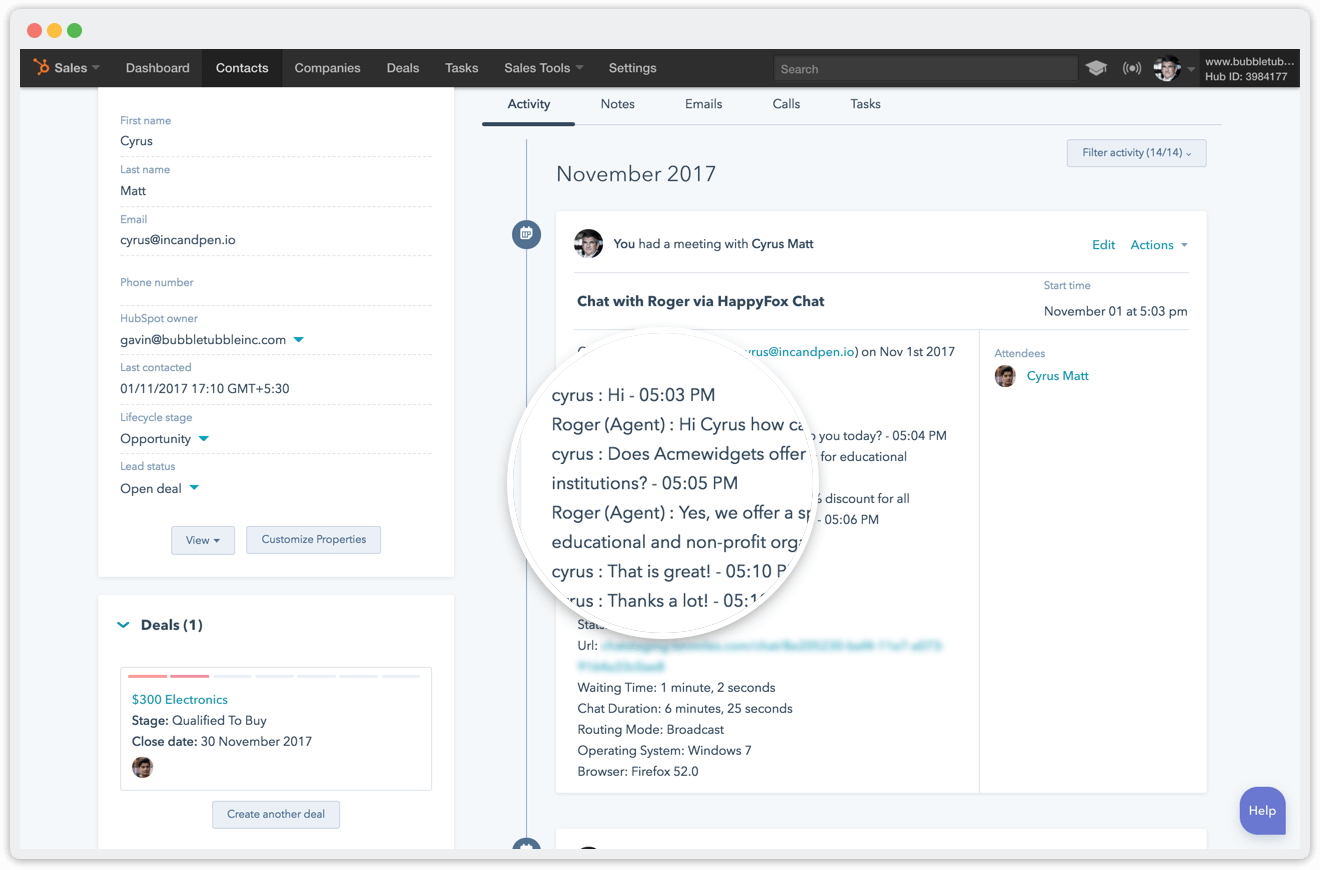This screenshot has height=870, width=1320.
Task: Click Stage: Qualified To Buy text
Action: coord(199,721)
